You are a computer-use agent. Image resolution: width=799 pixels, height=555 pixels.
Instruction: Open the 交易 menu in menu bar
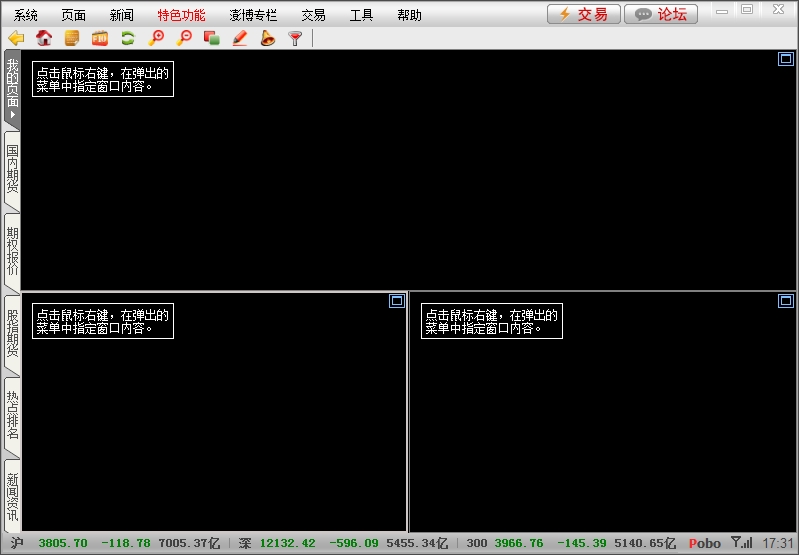coord(313,15)
